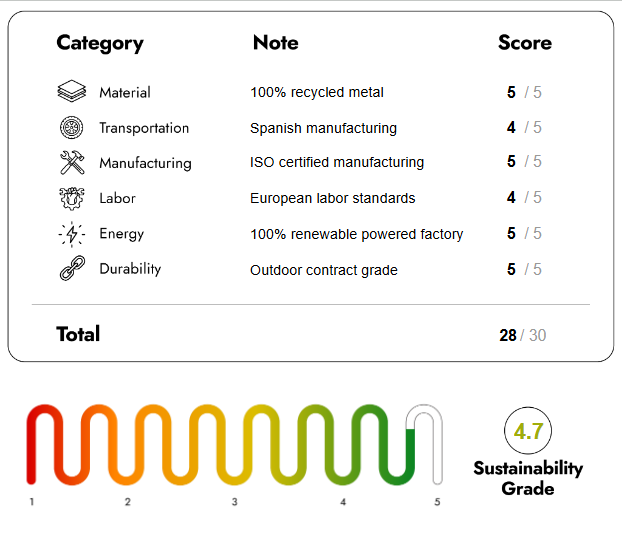
Task: Click the Score column header
Action: [525, 43]
